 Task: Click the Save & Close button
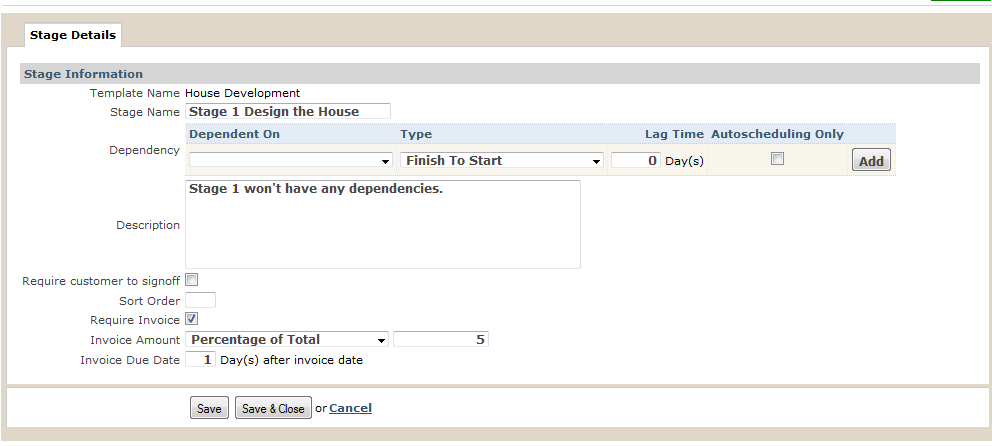[x=273, y=408]
